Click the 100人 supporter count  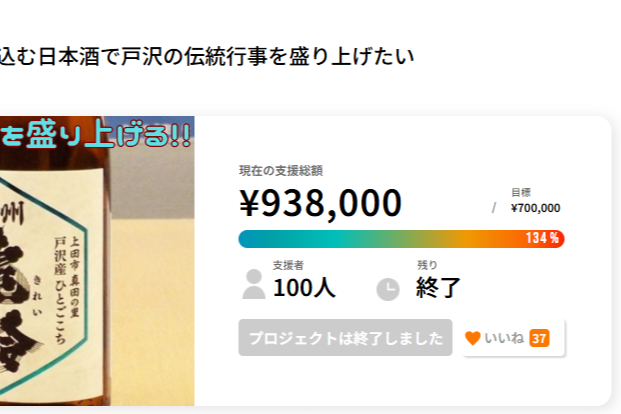(x=304, y=289)
